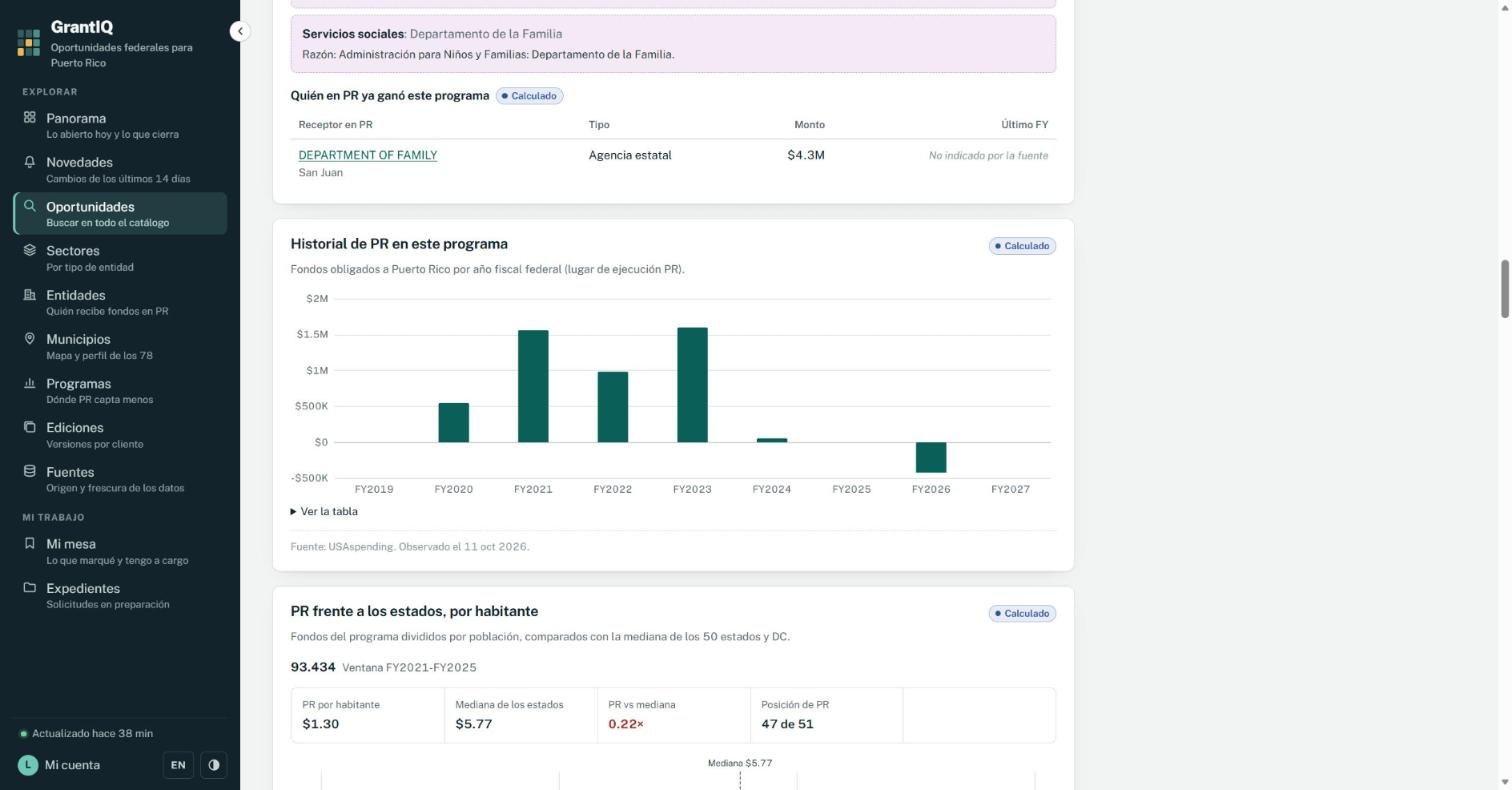1512x790 pixels.
Task: Click the Receptor en PR column header
Action: coord(335,125)
